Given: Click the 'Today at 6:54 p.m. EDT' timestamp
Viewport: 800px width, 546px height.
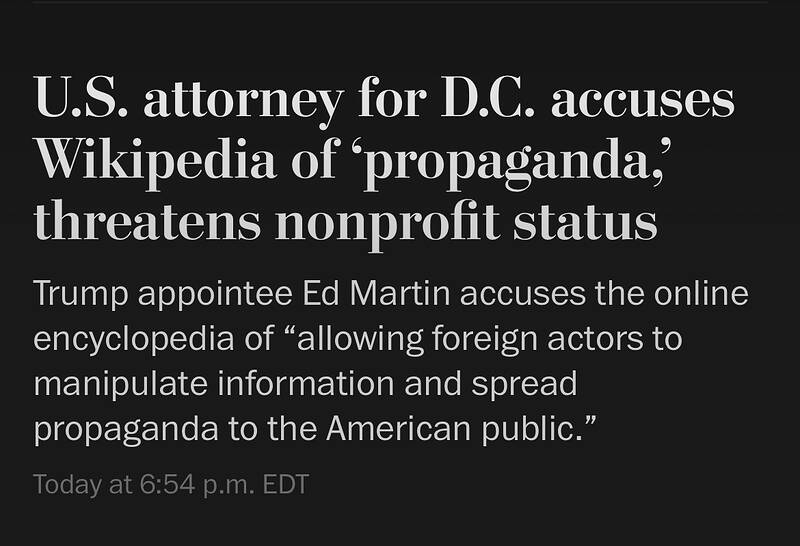Looking at the screenshot, I should coord(171,485).
